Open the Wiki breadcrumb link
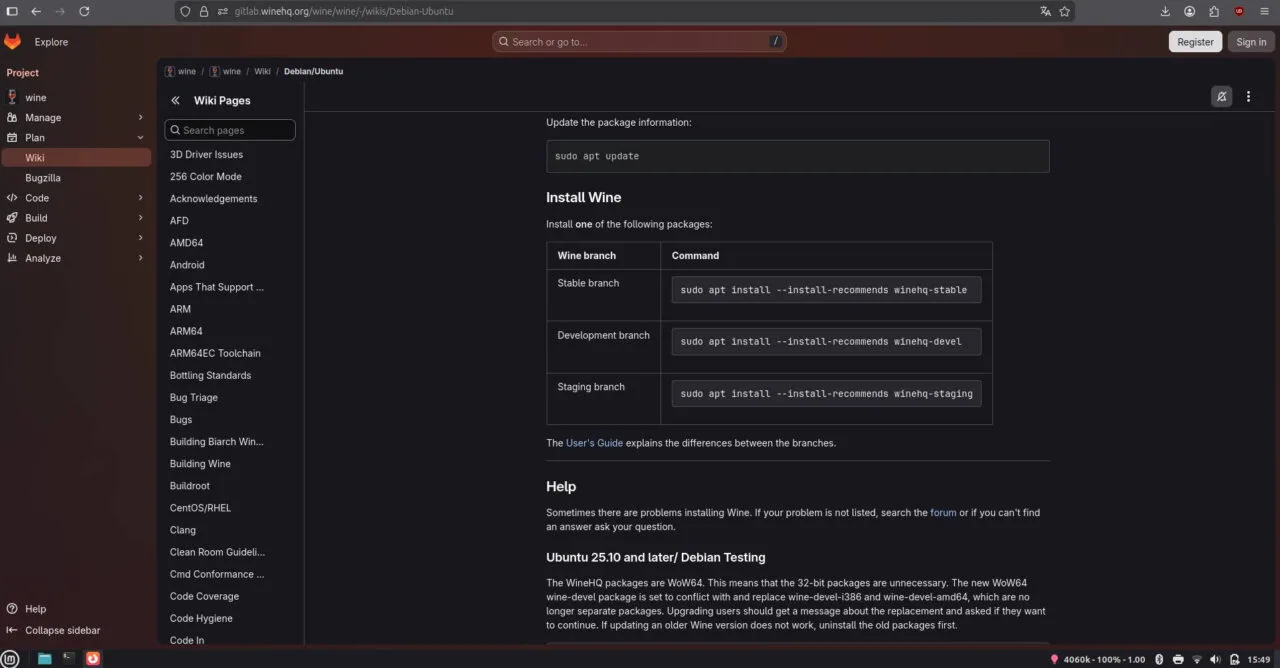Viewport: 1280px width, 668px height. click(262, 71)
